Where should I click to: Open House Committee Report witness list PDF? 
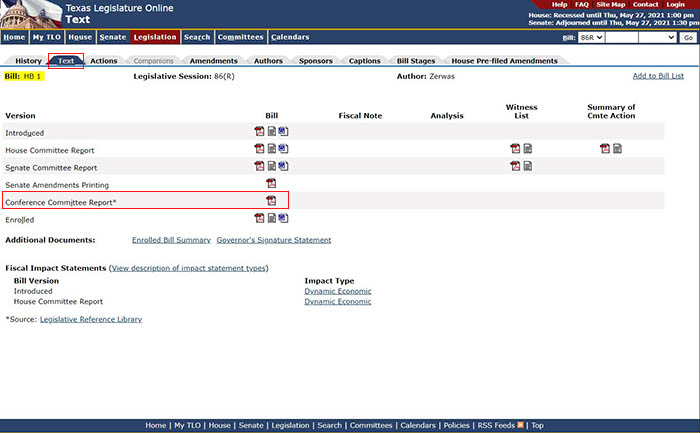point(515,149)
